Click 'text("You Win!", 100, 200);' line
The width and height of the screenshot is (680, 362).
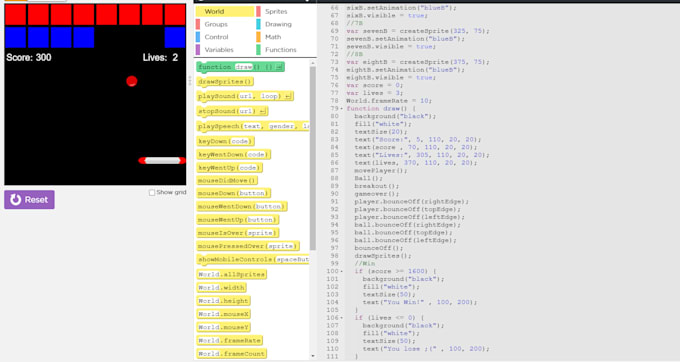pos(420,302)
